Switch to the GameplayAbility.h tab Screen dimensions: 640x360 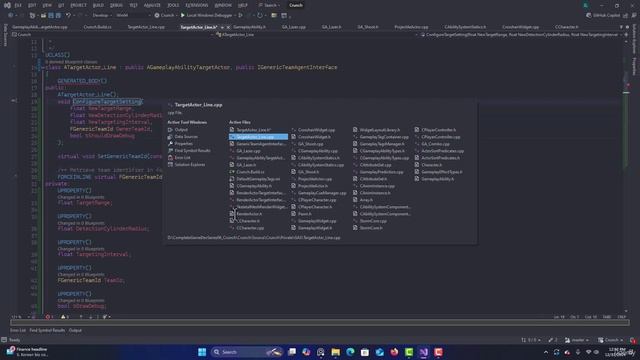(x=249, y=27)
